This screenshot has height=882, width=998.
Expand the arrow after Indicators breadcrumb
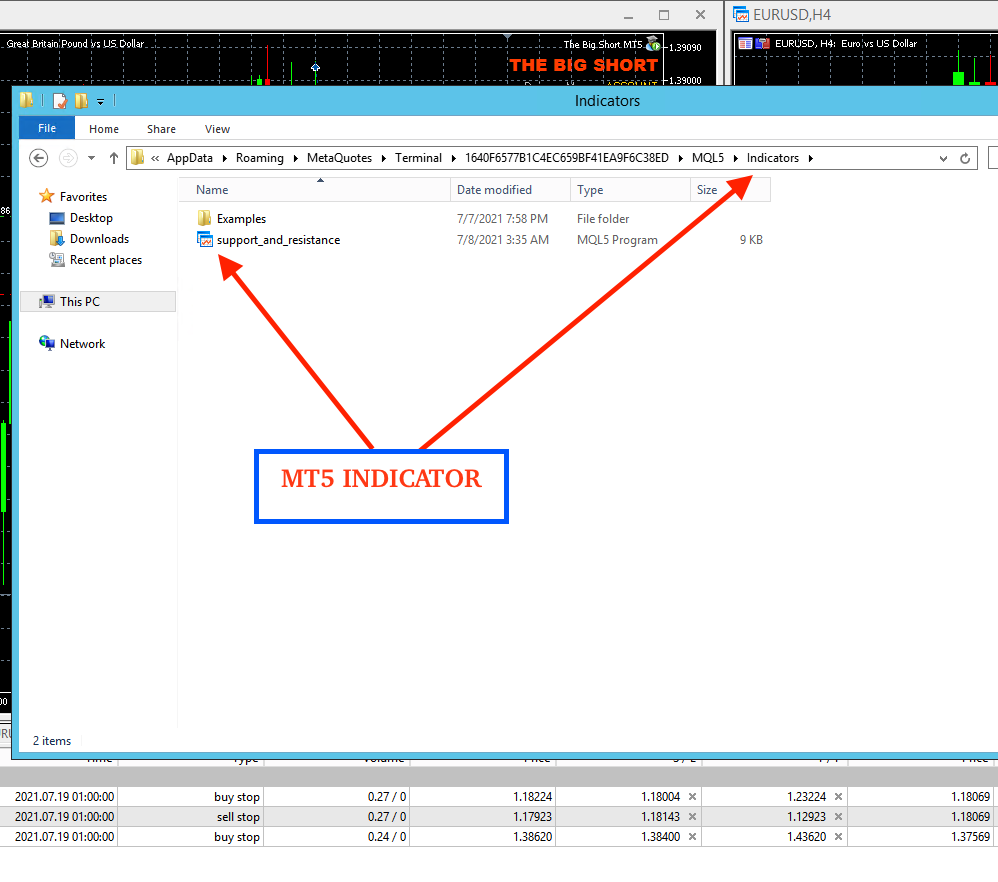810,158
